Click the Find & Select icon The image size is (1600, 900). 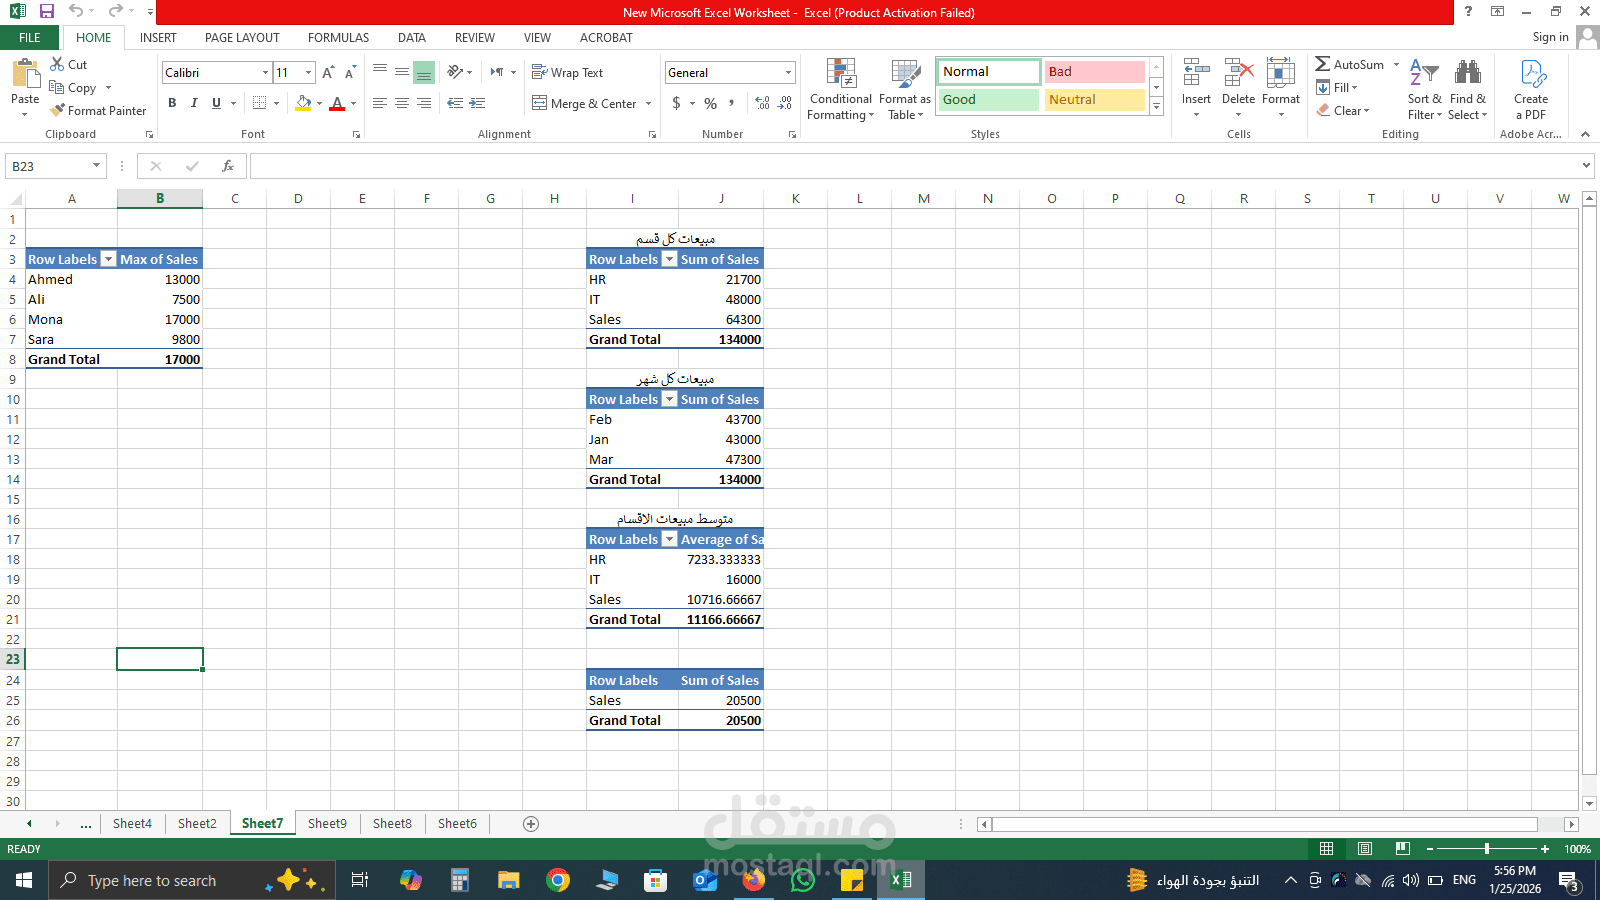[1466, 88]
